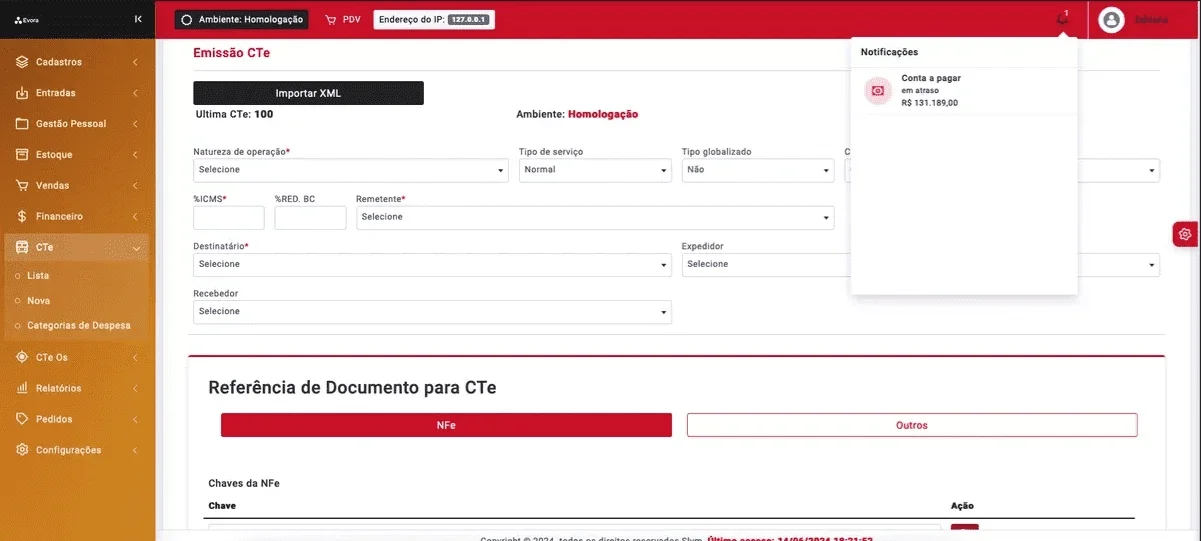Open Categorias de Despesa submenu item
The height and width of the screenshot is (541, 1201).
click(79, 325)
